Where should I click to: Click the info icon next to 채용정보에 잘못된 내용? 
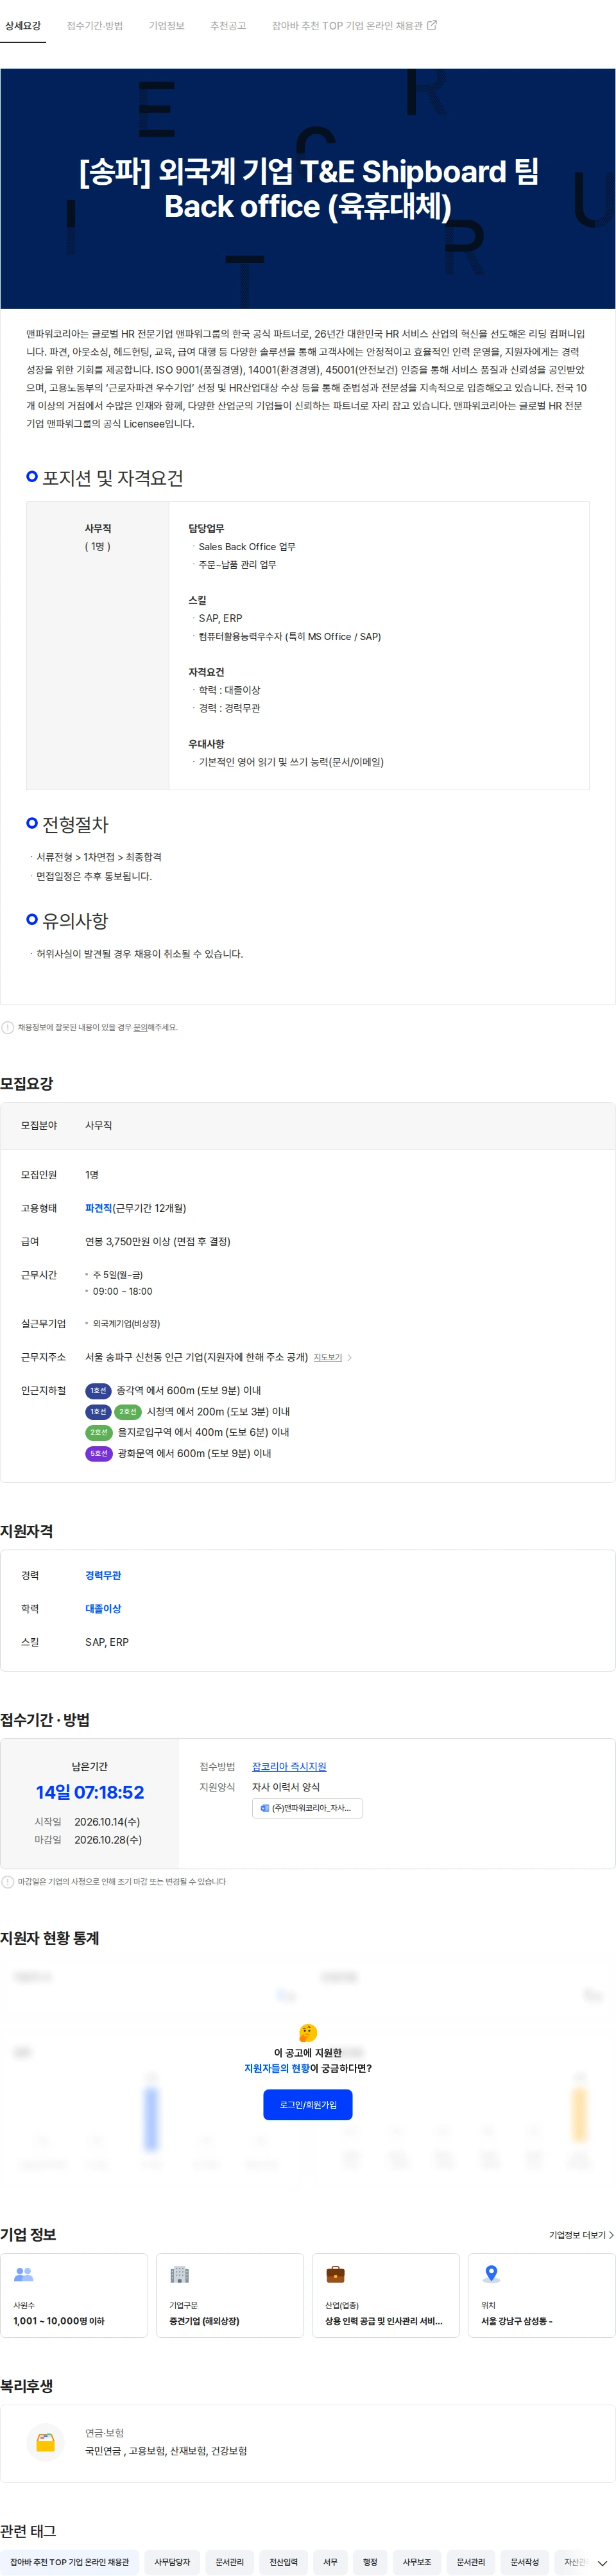coord(8,1027)
